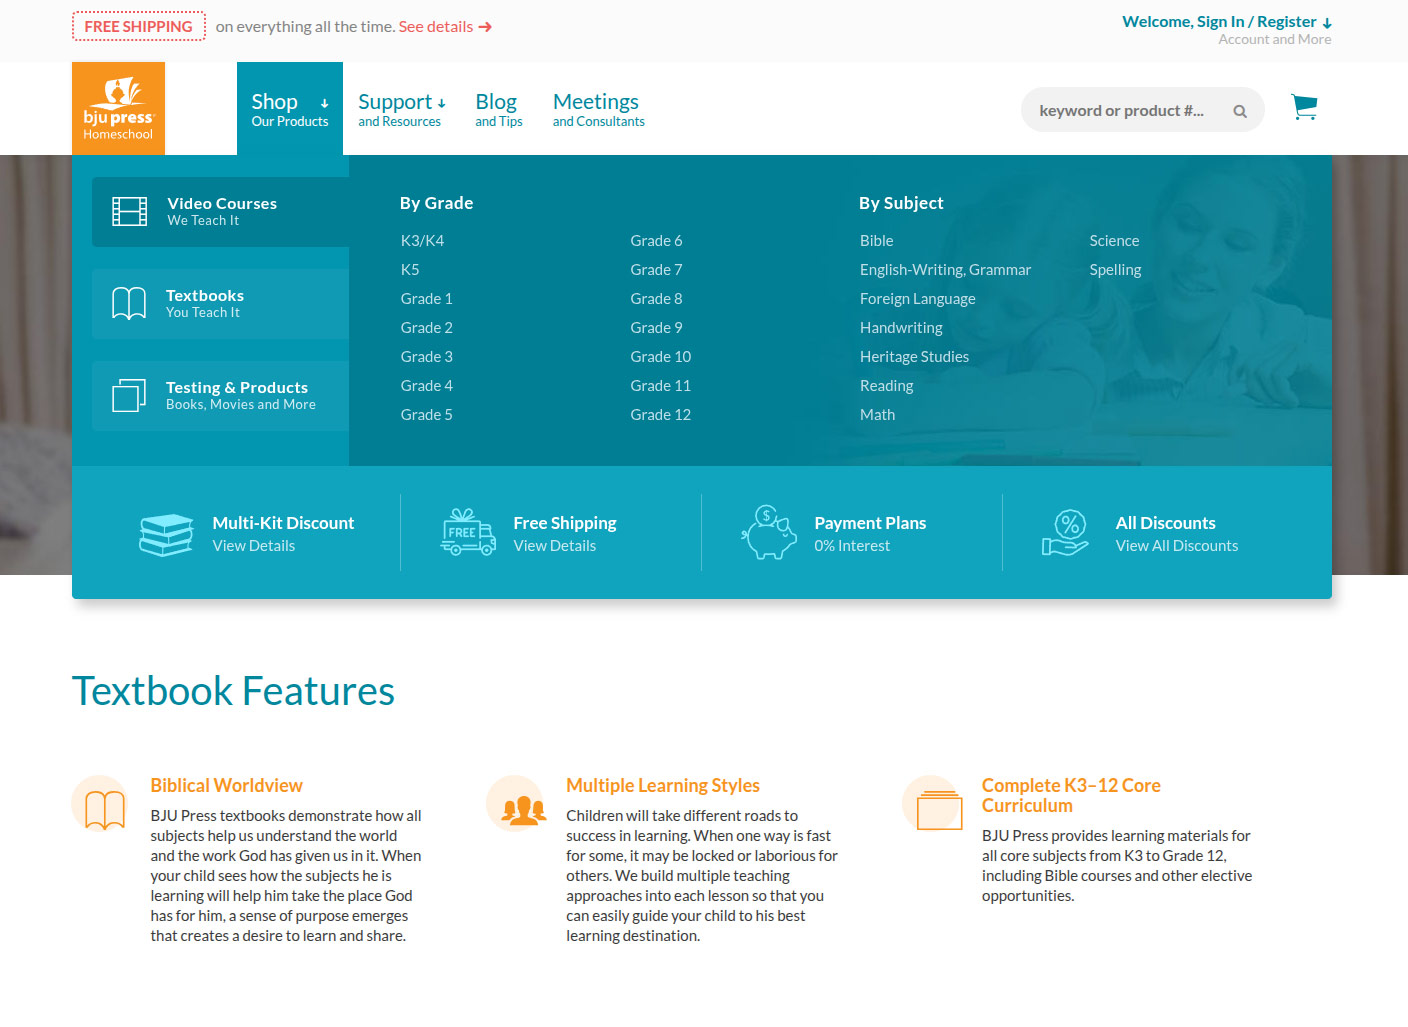Click the FREE SHIPPING badge

tap(139, 26)
